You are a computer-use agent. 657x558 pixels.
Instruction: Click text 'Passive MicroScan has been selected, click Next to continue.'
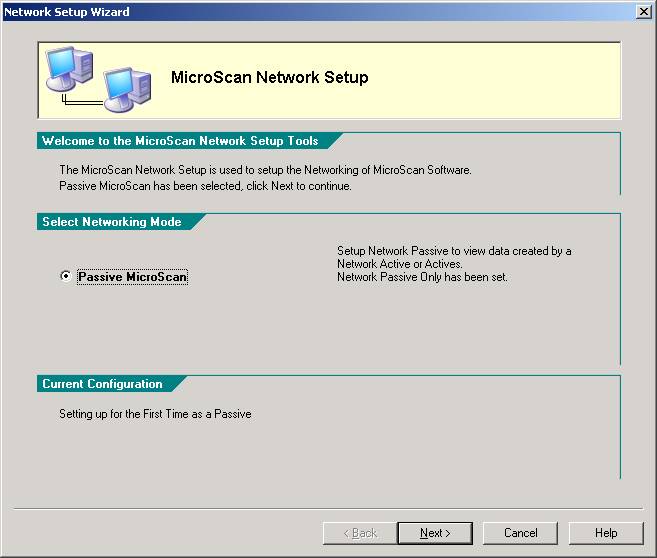[205, 186]
